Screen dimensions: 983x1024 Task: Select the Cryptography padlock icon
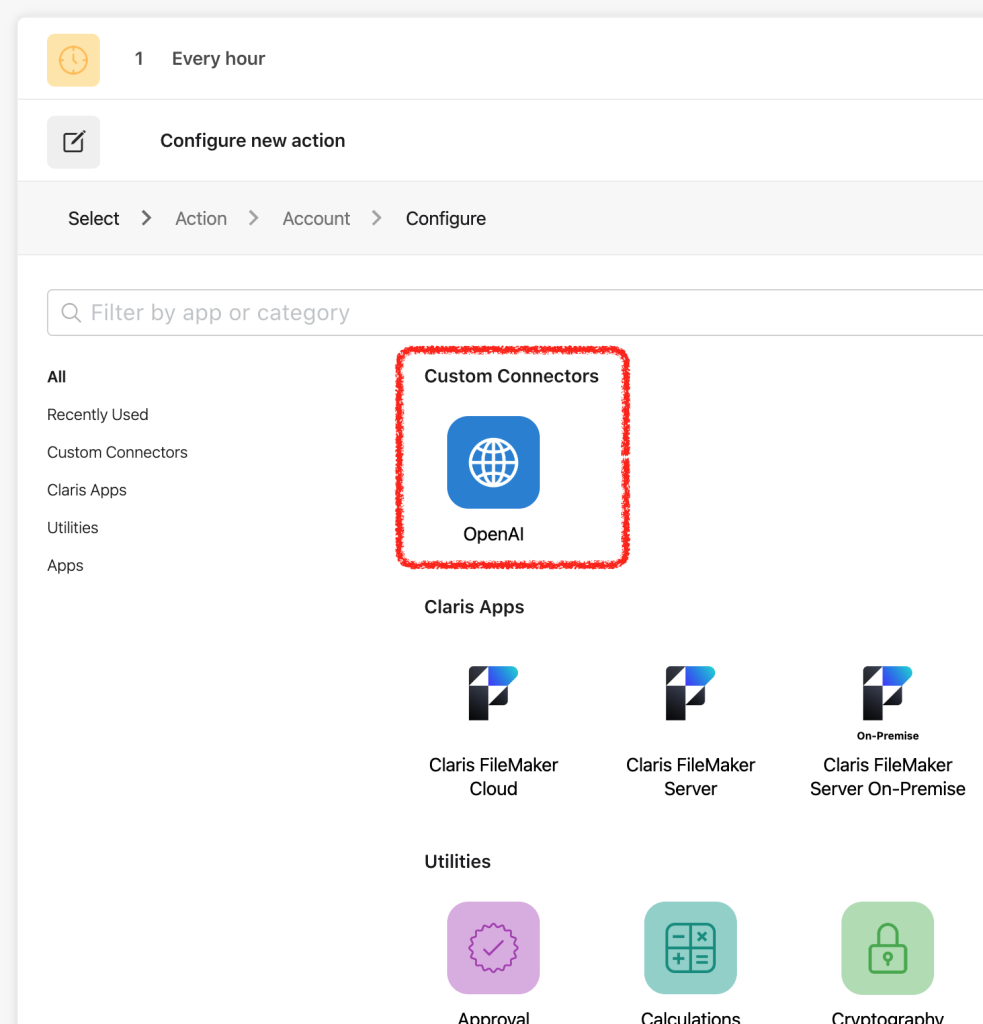click(887, 948)
